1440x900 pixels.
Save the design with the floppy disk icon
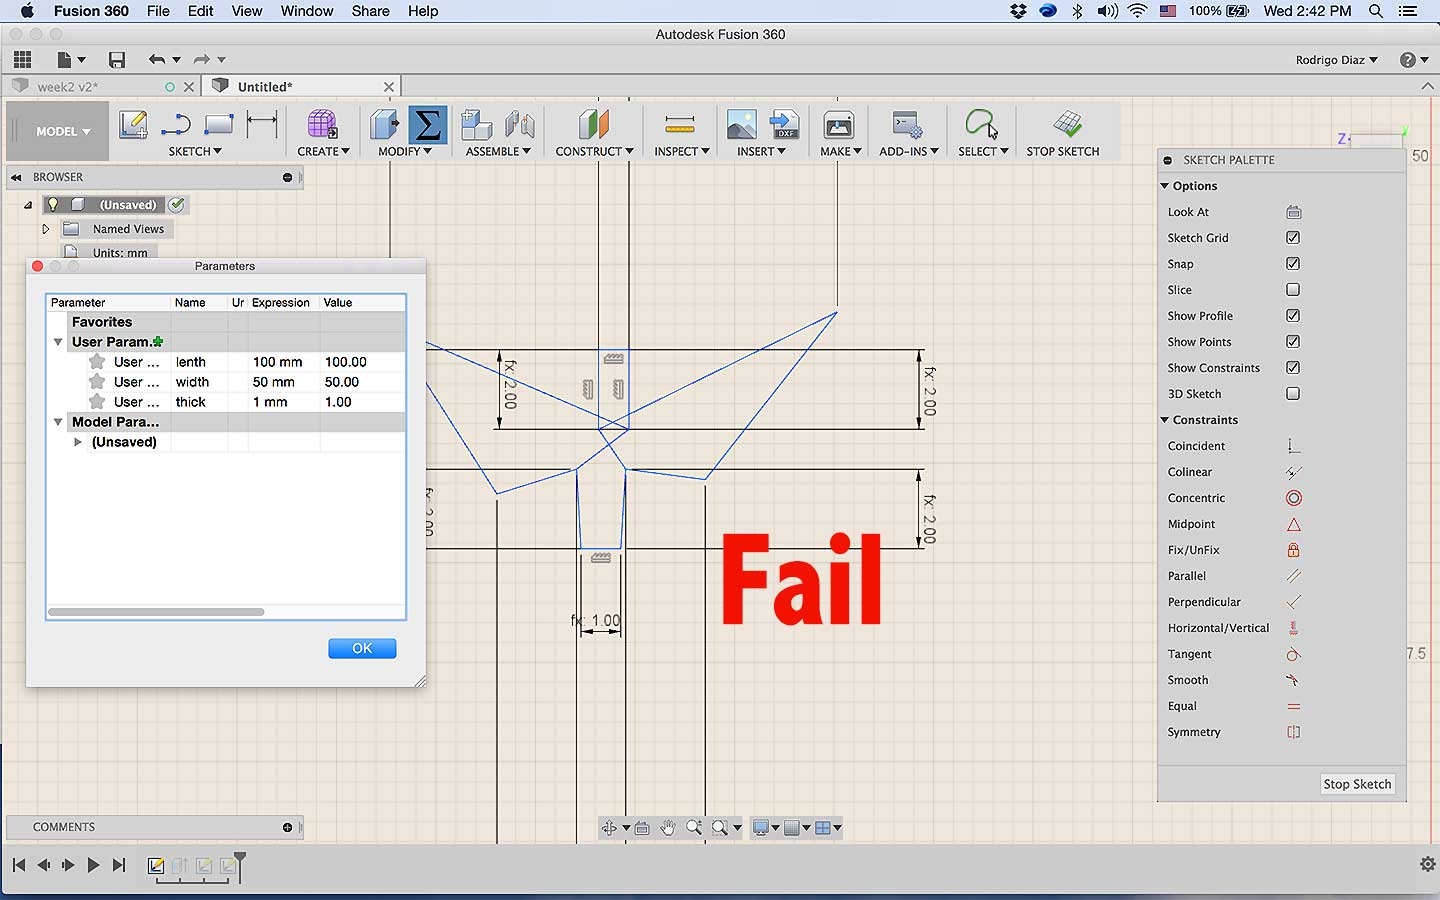[117, 60]
